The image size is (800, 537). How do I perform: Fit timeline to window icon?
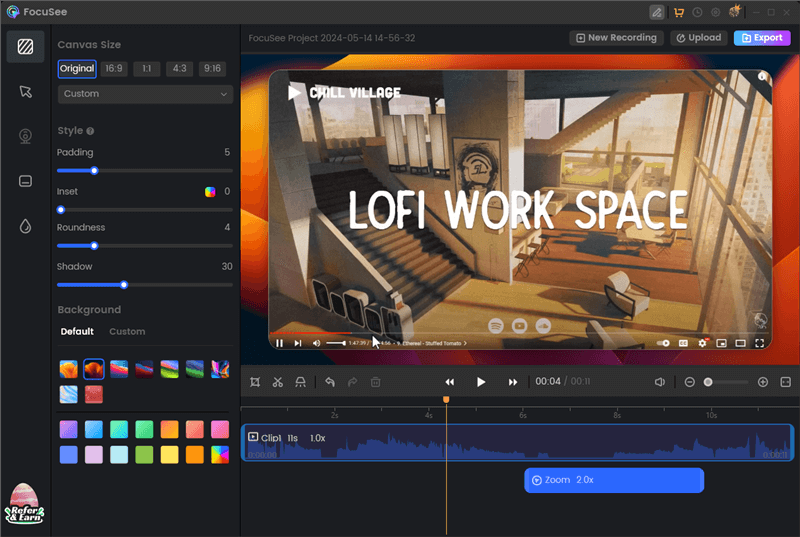tap(786, 382)
